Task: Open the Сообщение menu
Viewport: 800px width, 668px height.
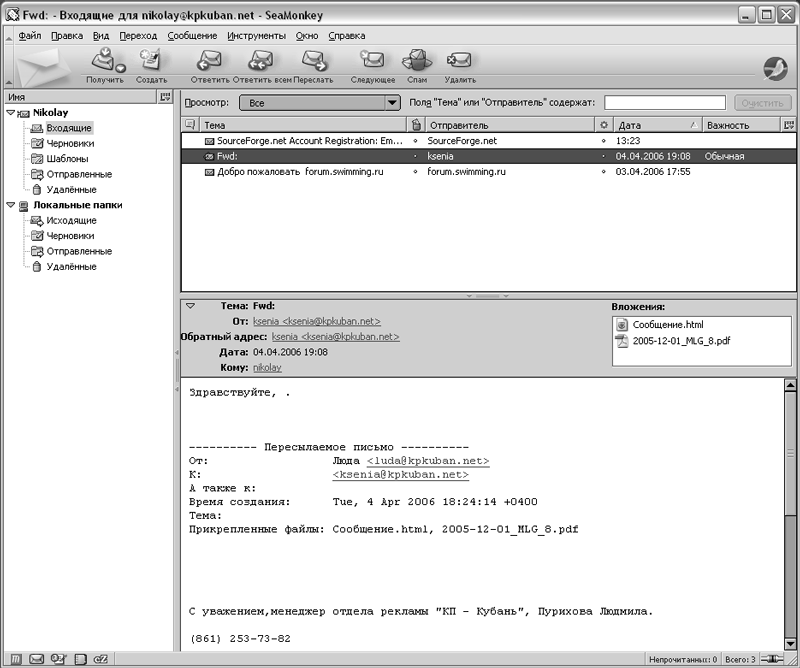Action: point(192,35)
